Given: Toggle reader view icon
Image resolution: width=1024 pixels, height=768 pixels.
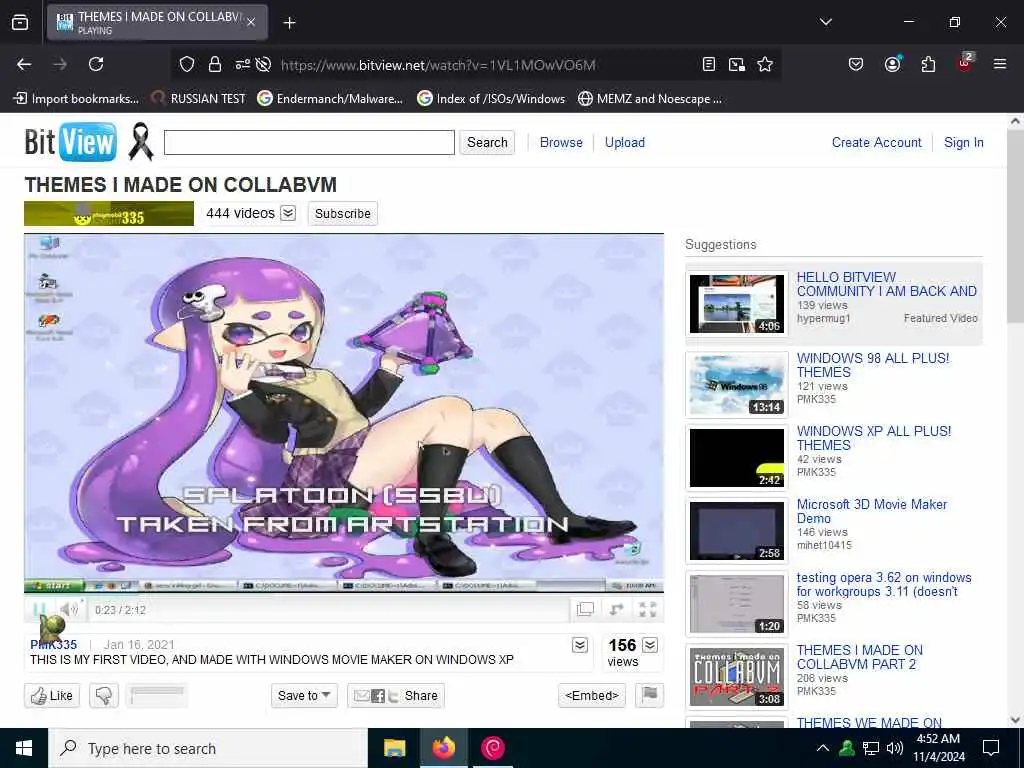Looking at the screenshot, I should [709, 64].
